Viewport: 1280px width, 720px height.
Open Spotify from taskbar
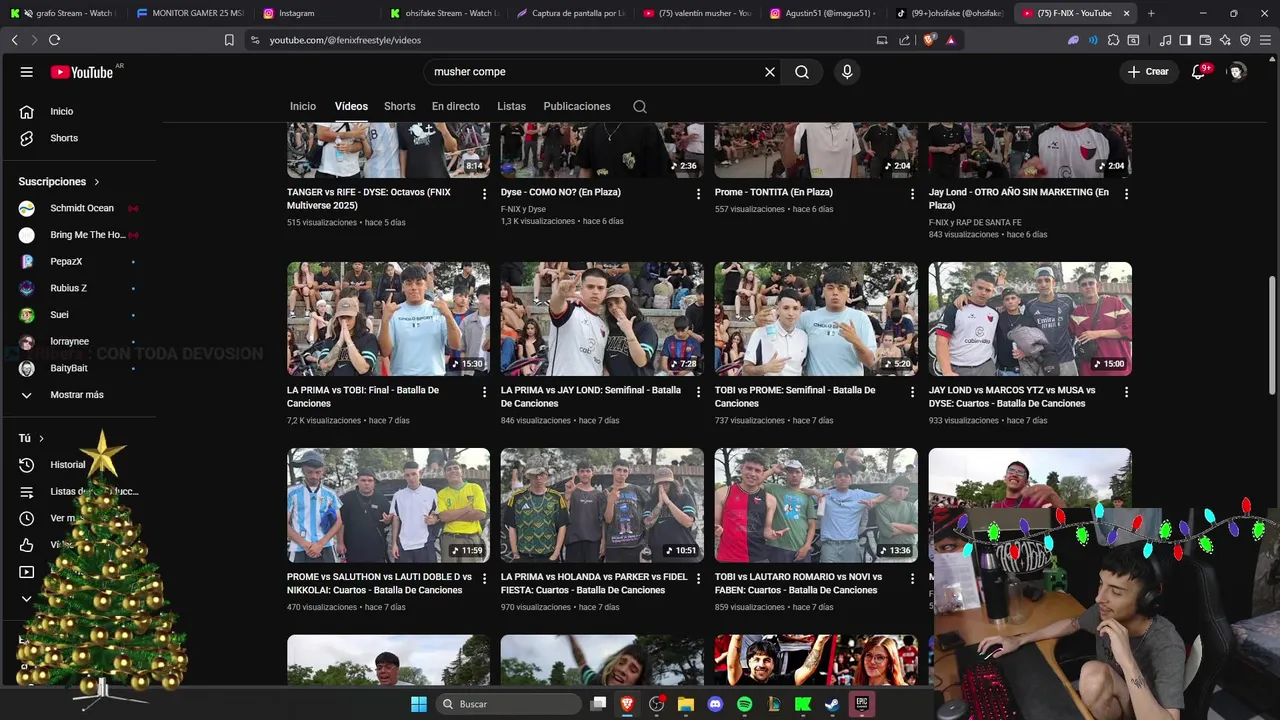coord(744,704)
